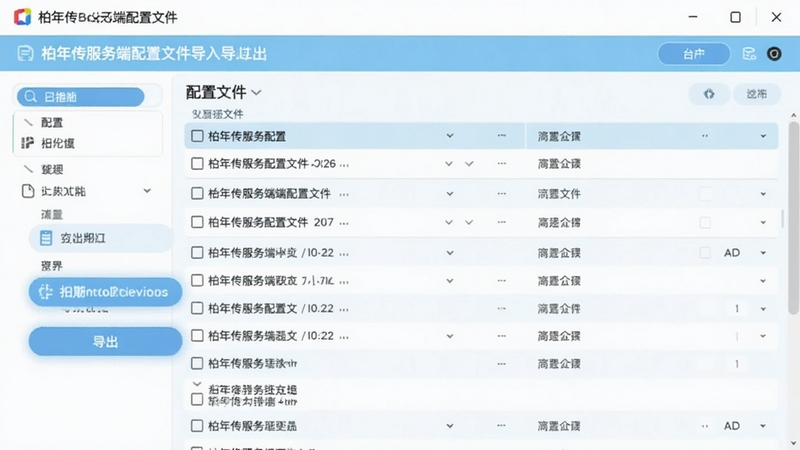Click the dark circular icon in the header
Screen dimensions: 800x450
[774, 54]
